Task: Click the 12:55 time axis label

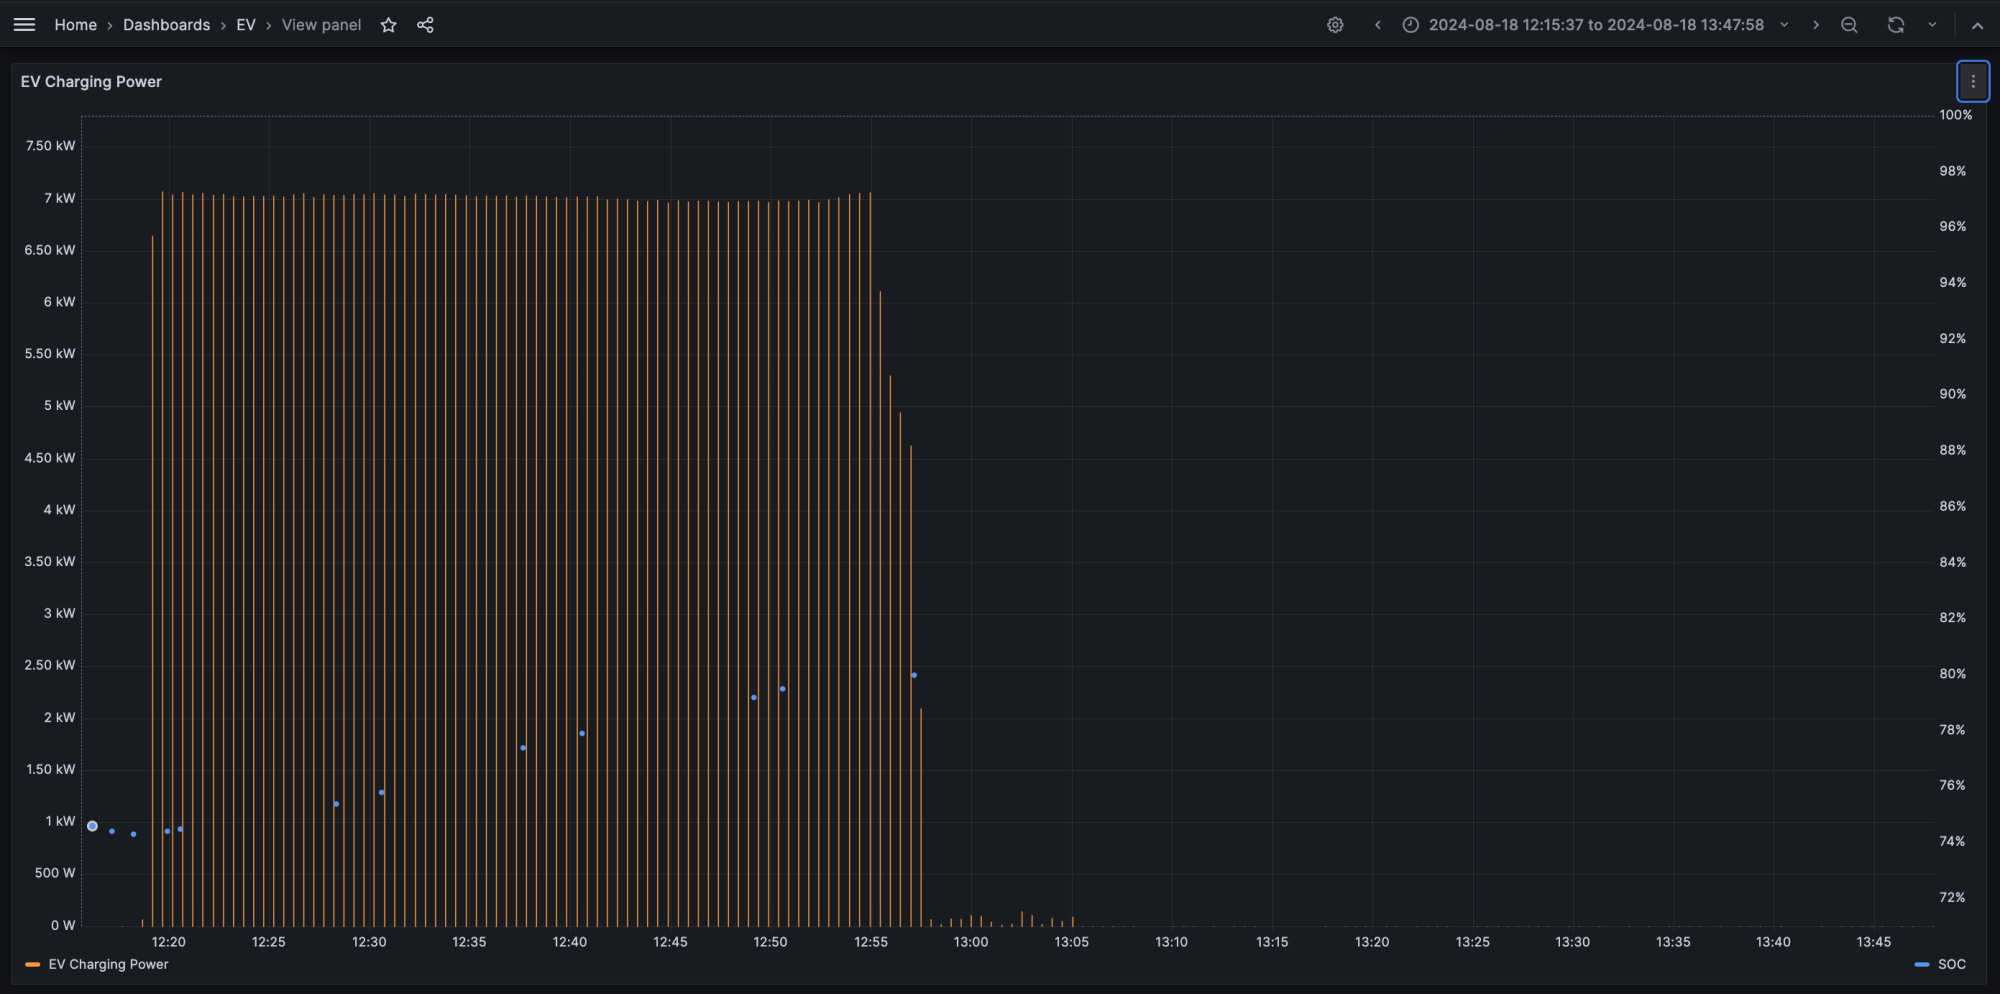Action: point(870,942)
